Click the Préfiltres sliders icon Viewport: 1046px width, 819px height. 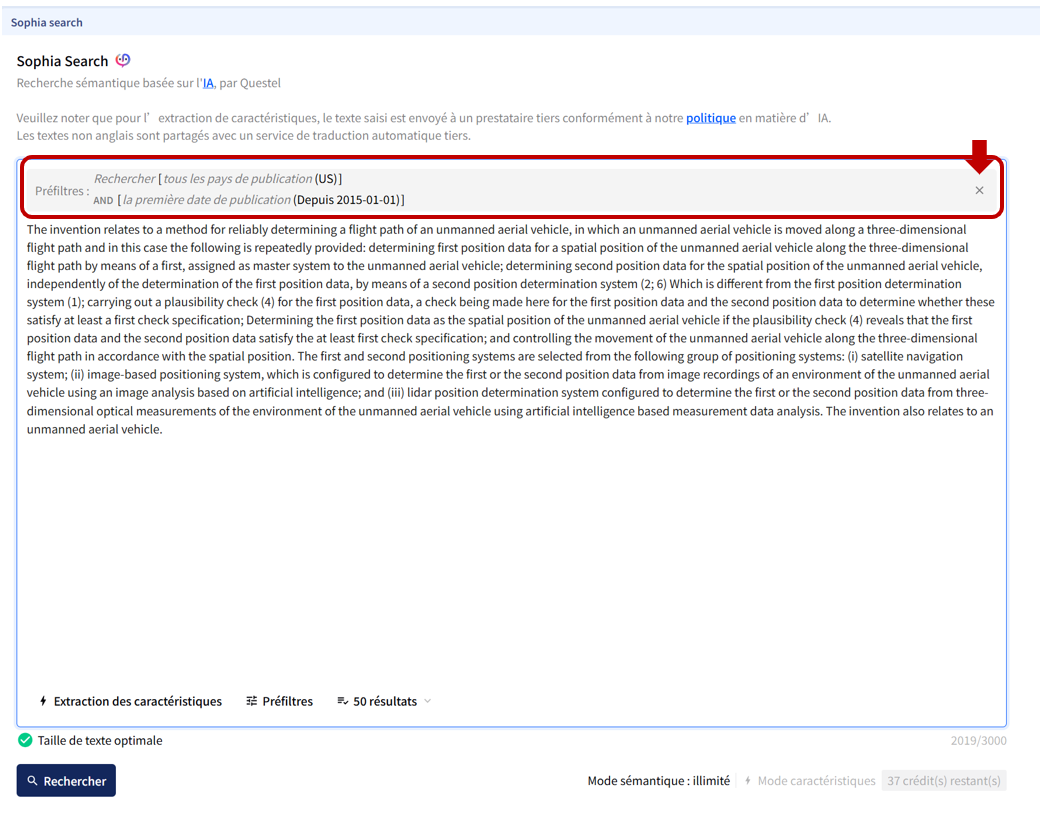251,701
